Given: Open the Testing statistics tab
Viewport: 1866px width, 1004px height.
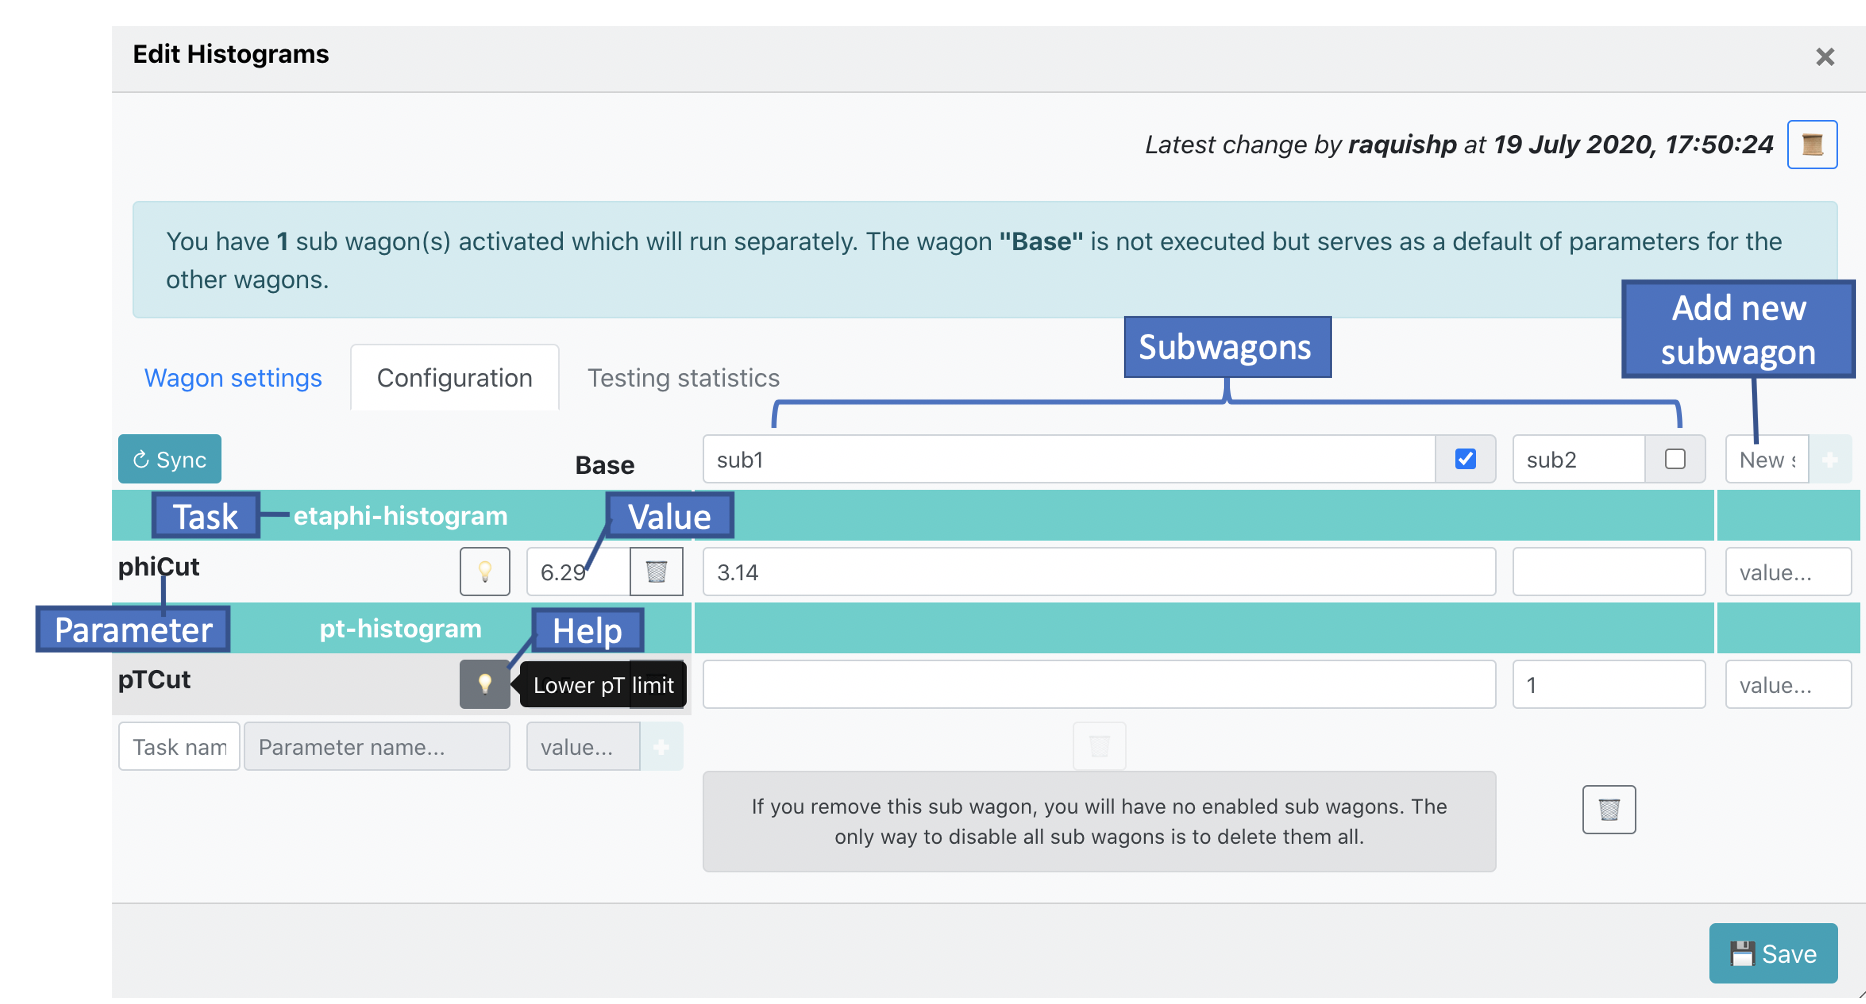Looking at the screenshot, I should [683, 378].
